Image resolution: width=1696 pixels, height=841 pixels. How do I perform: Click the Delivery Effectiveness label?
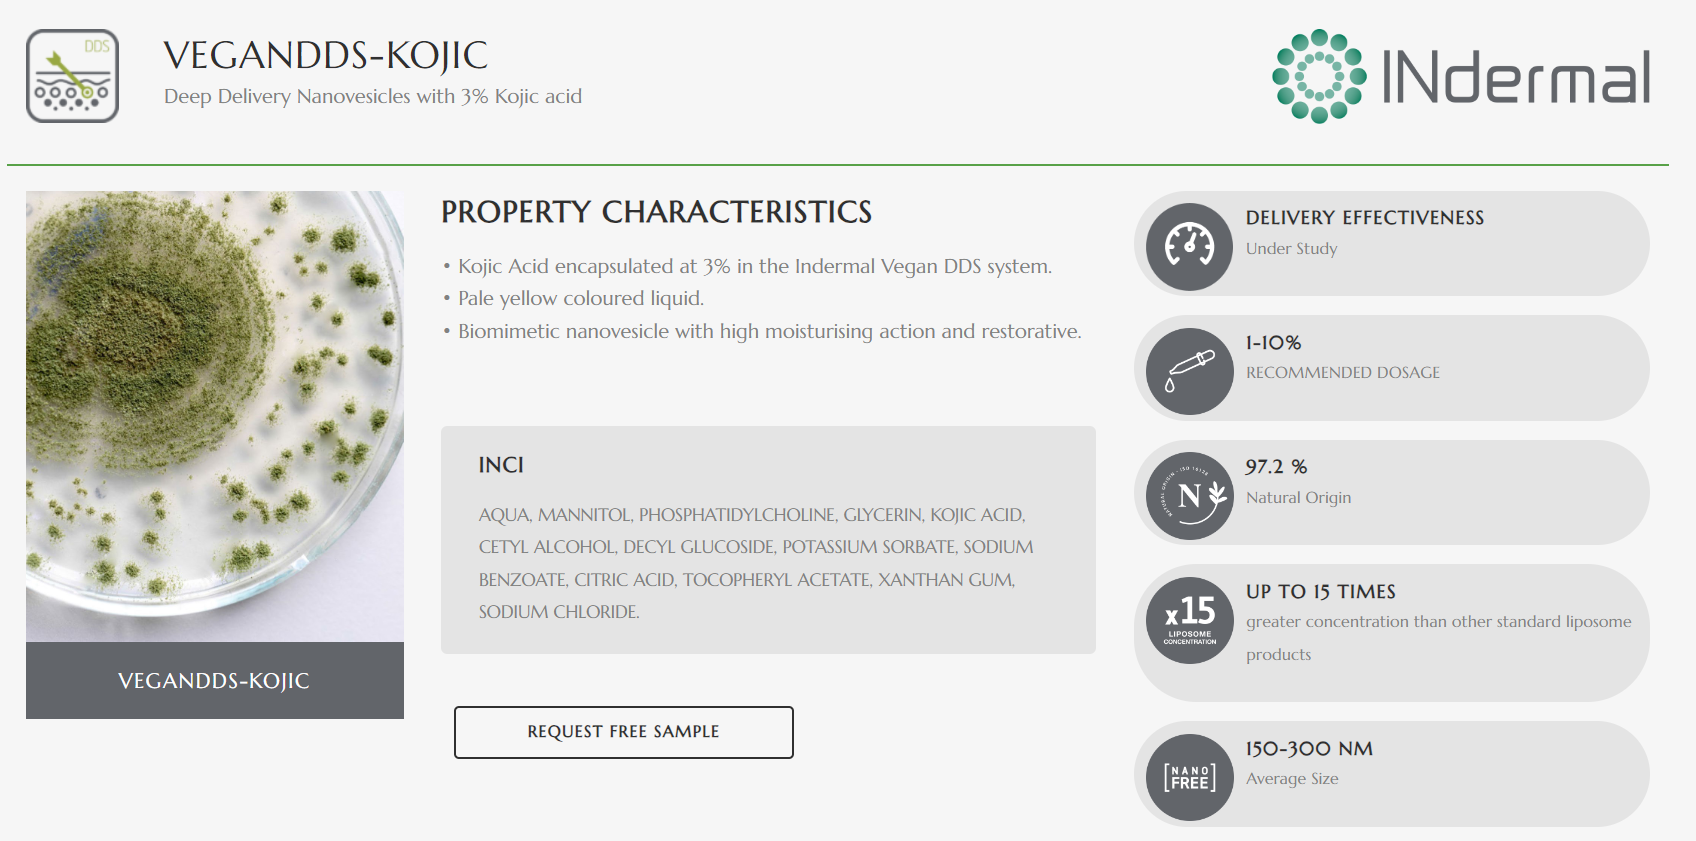[1364, 218]
